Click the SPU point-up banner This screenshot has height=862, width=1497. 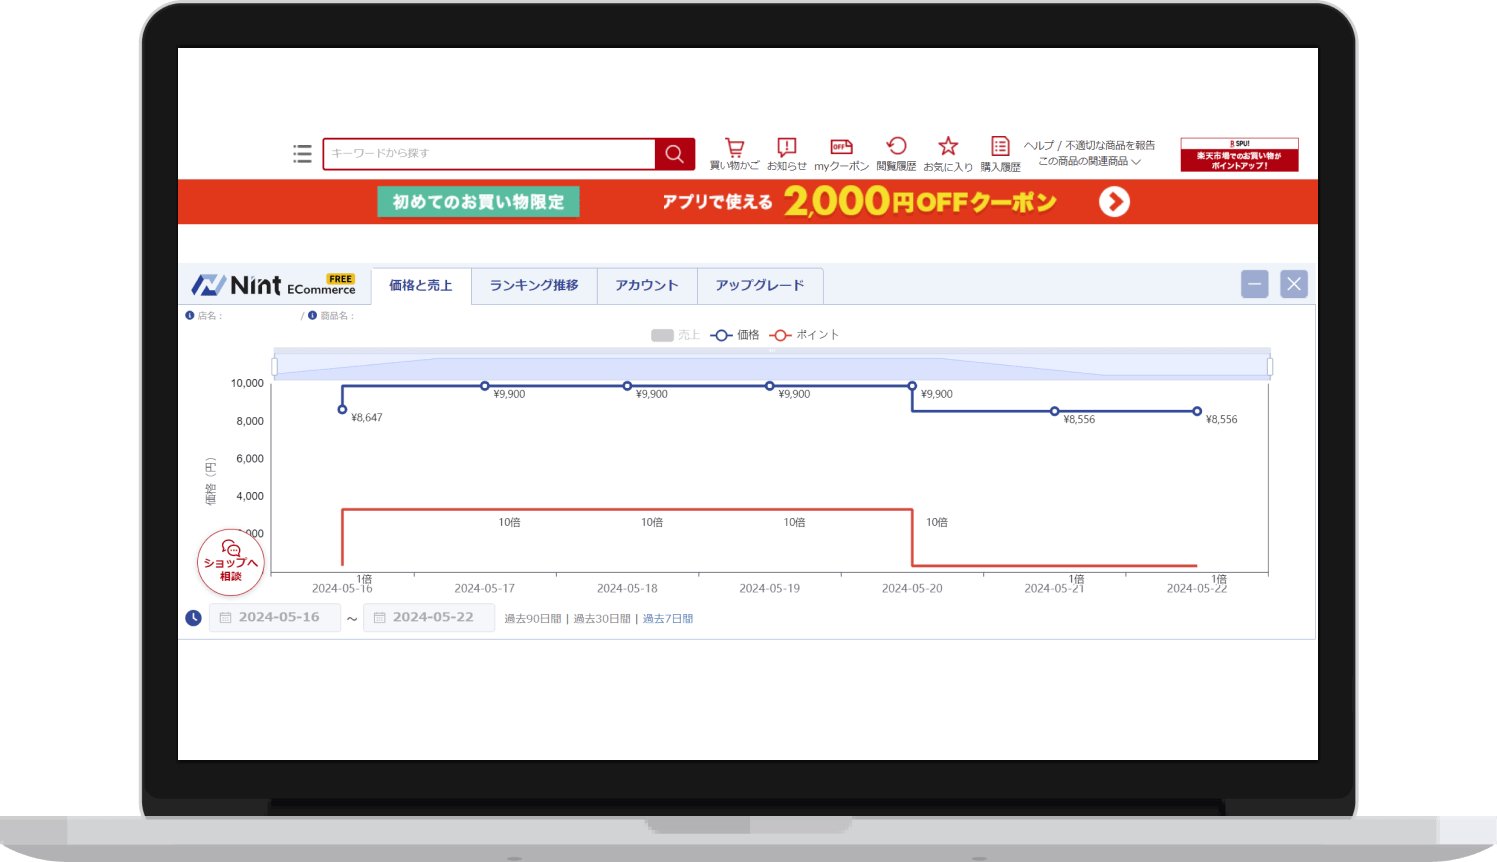[1239, 155]
